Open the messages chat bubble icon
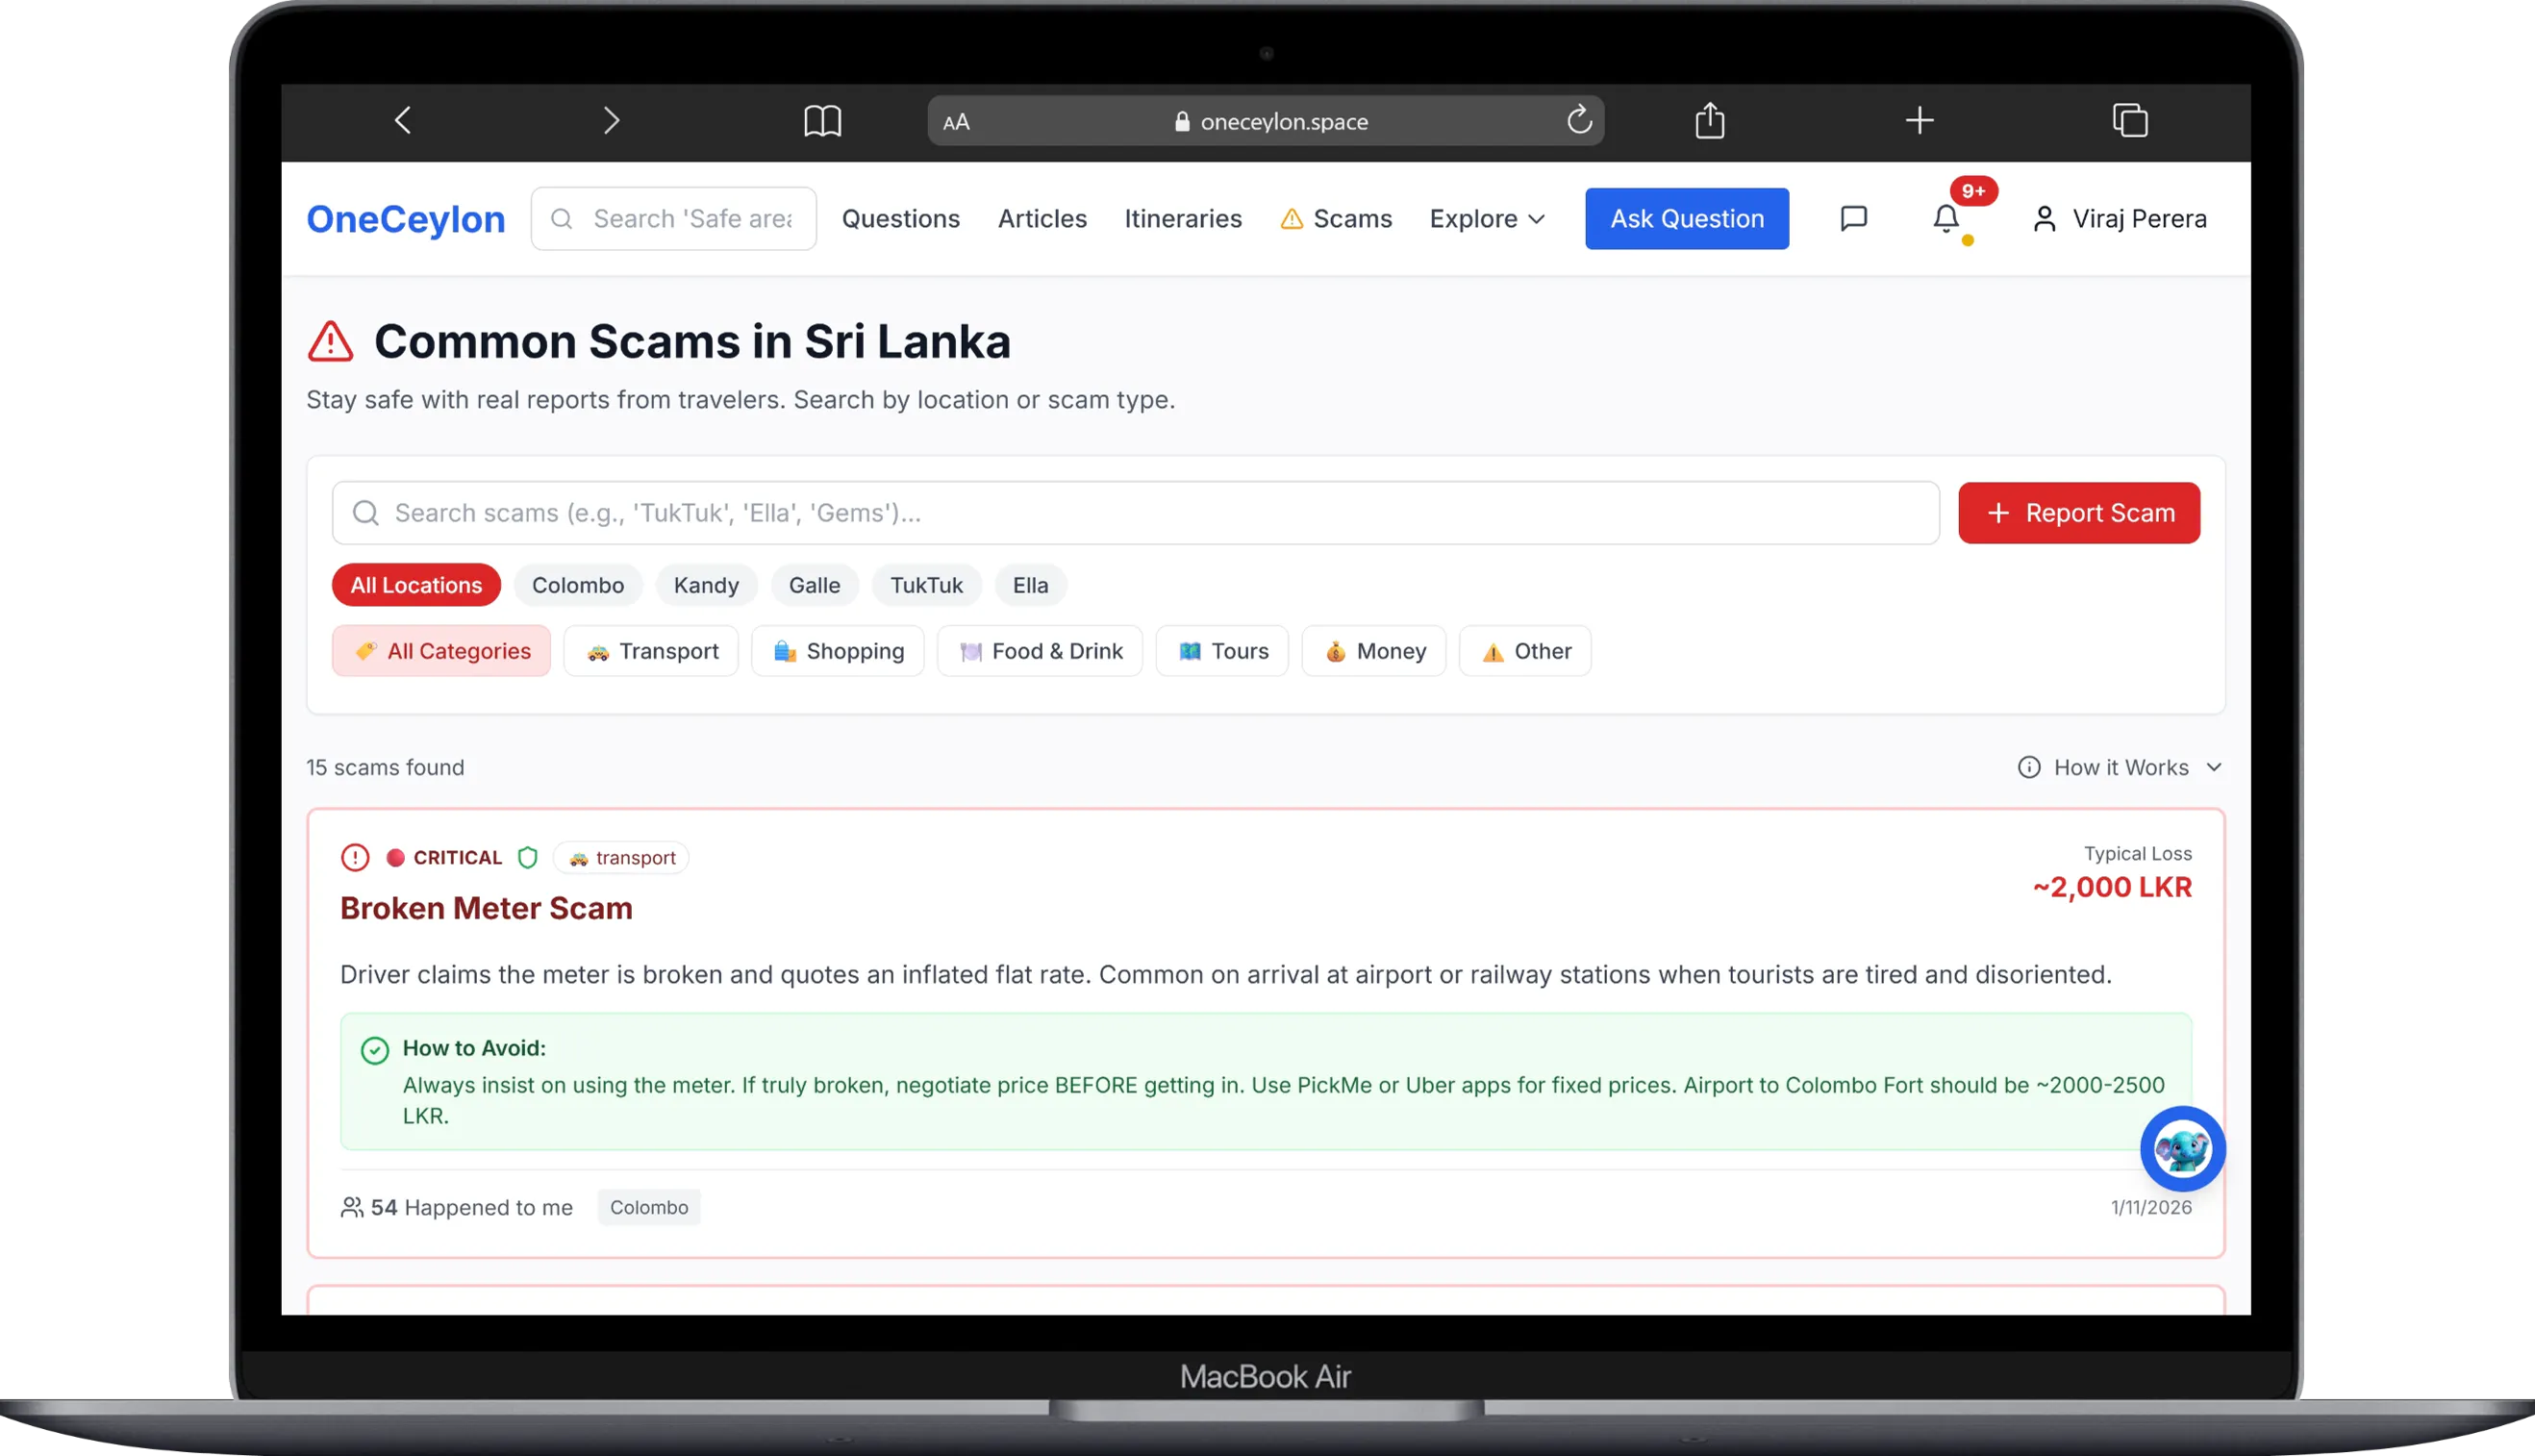Image resolution: width=2535 pixels, height=1456 pixels. click(1853, 219)
